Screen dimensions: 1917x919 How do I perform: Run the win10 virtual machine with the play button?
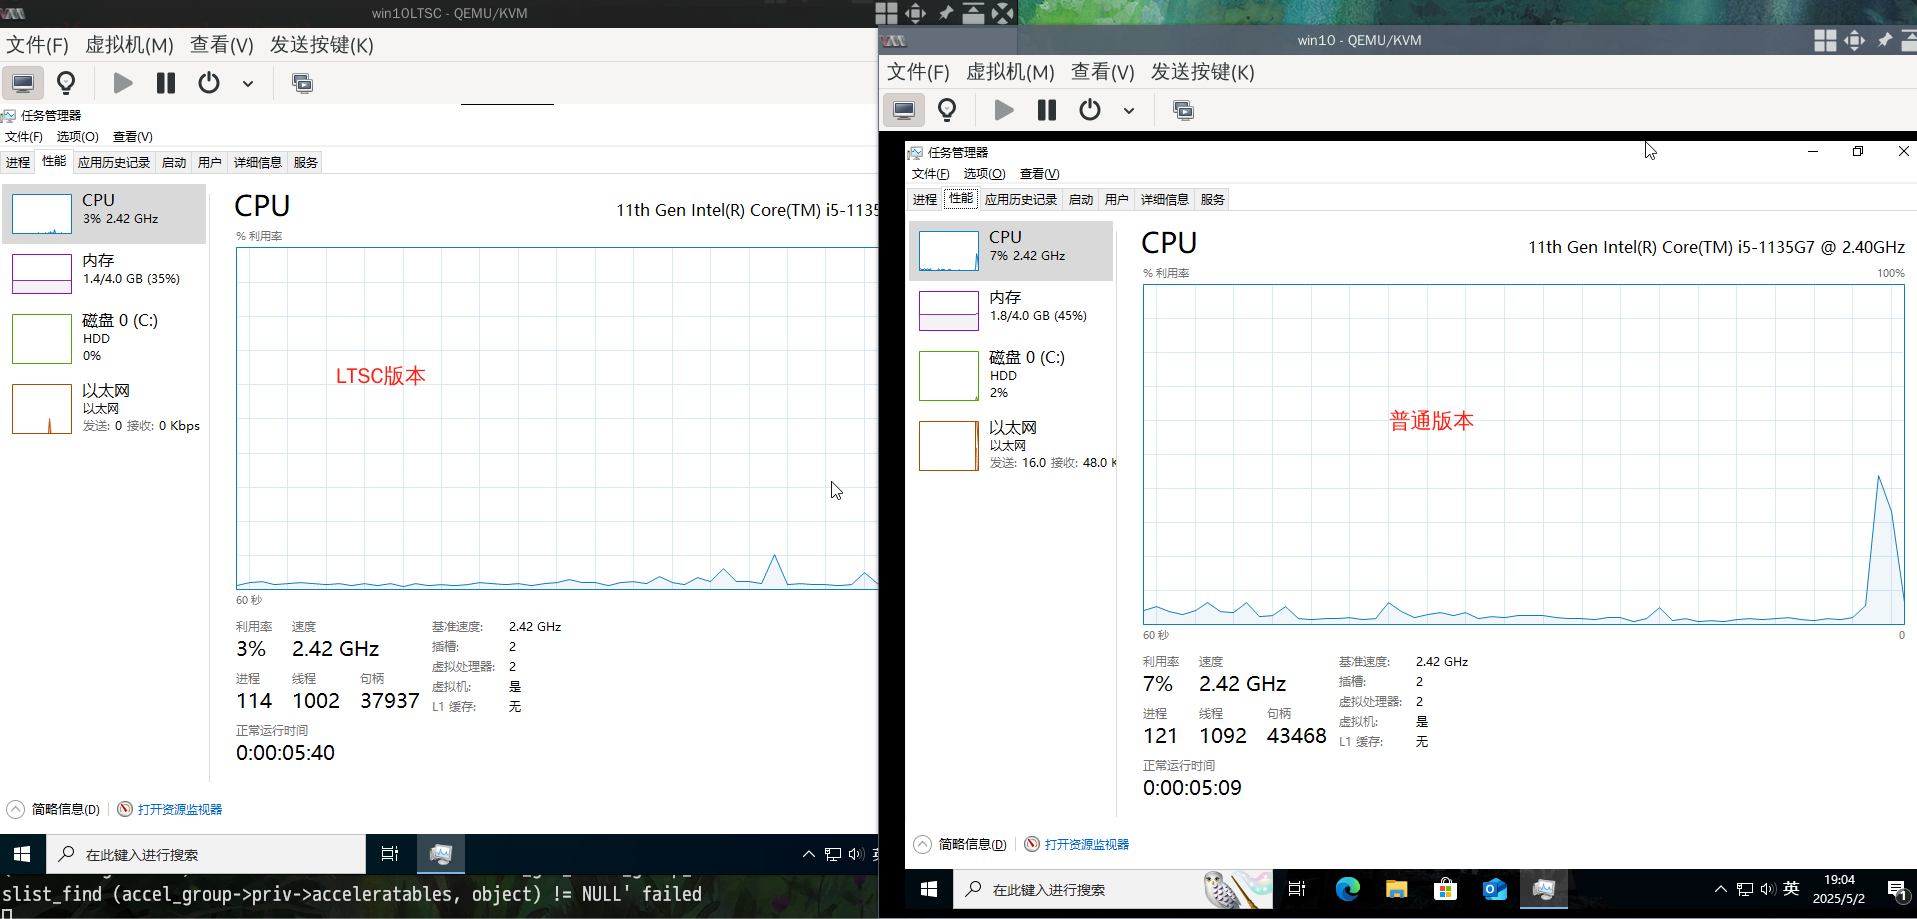pyautogui.click(x=1003, y=110)
